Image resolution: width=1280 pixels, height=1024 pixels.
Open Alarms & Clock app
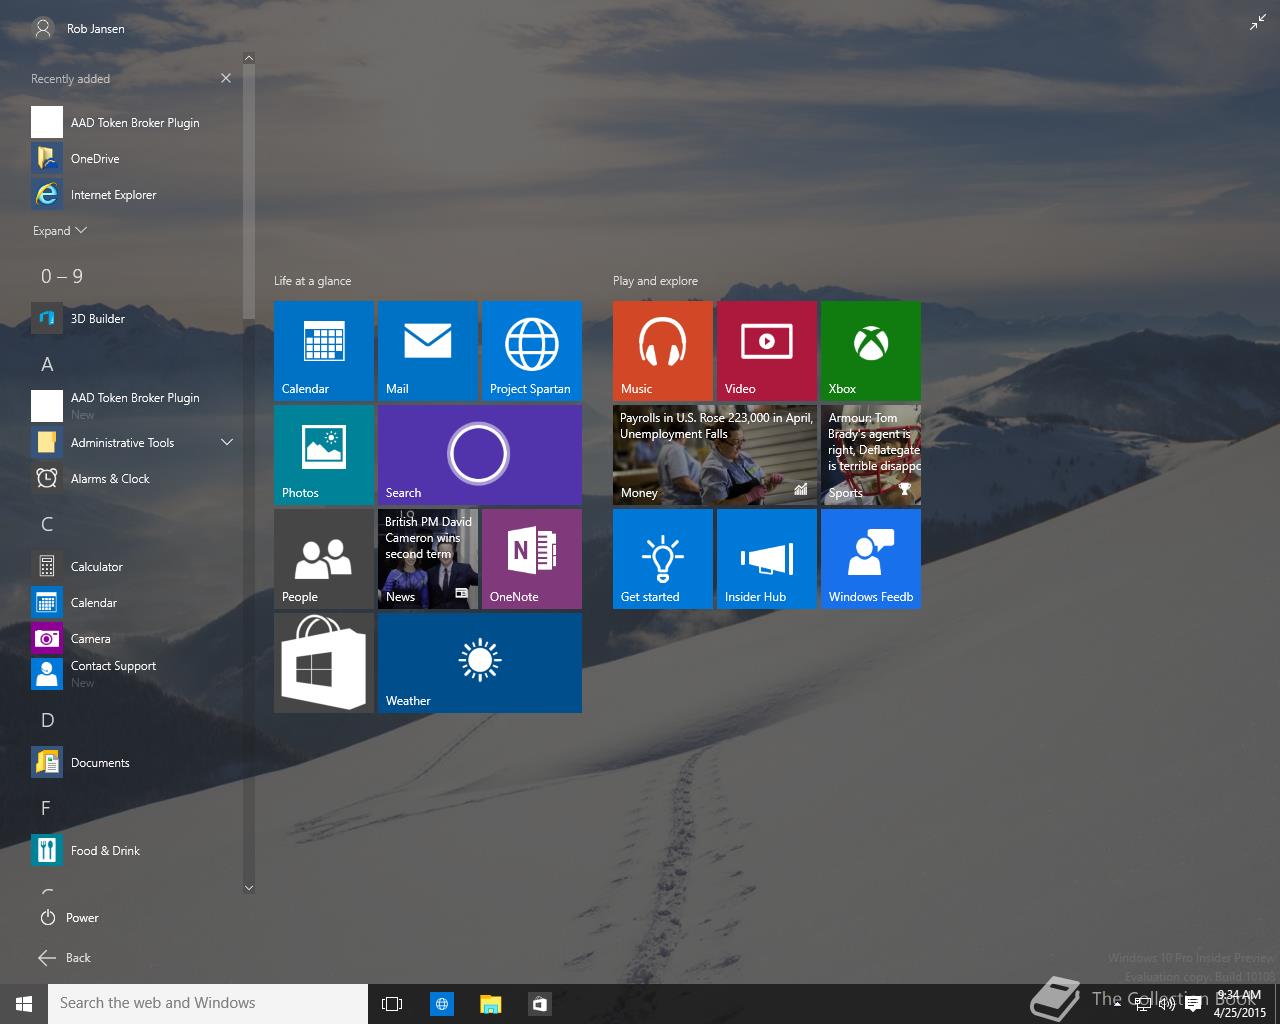135,479
